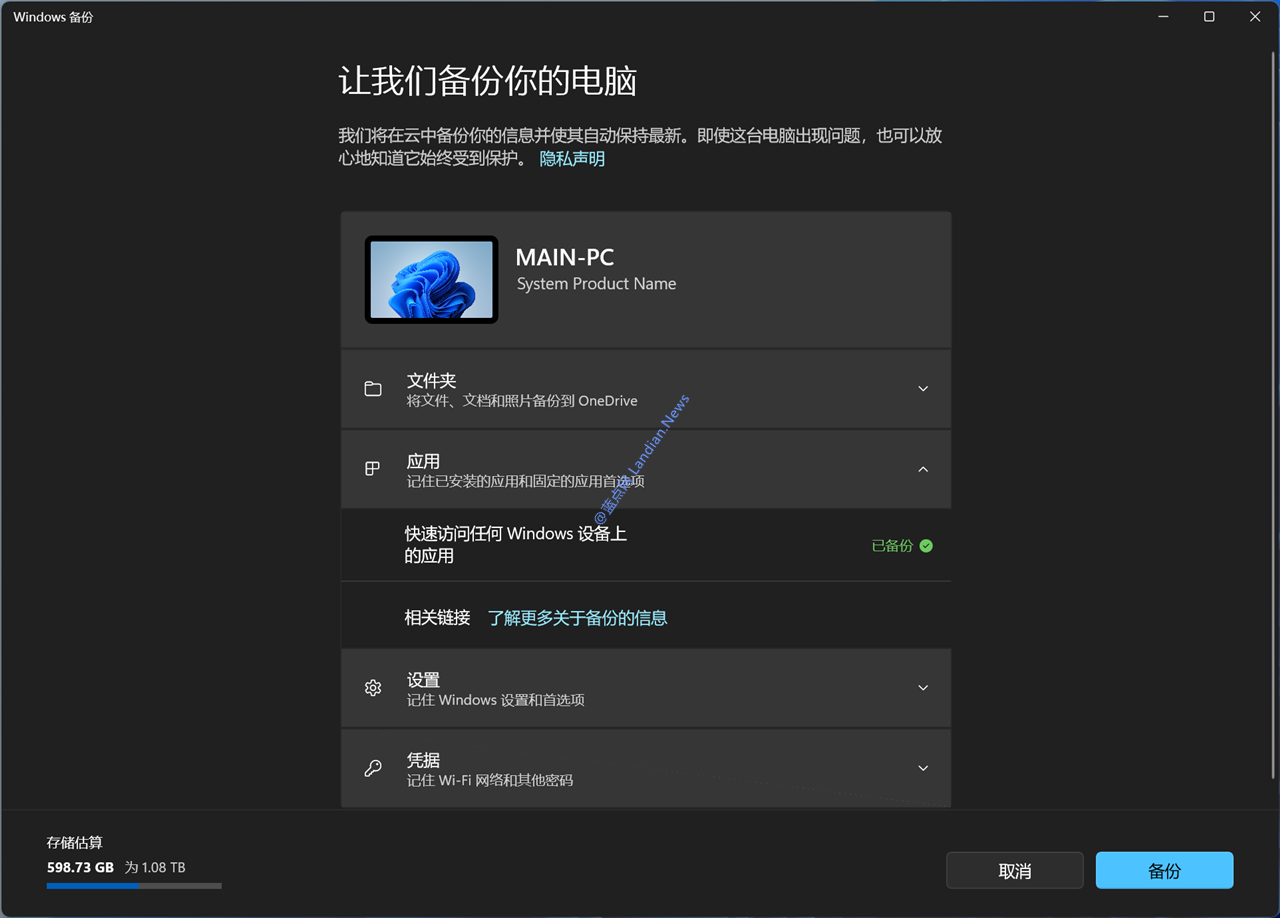Click the apps icon beside 应用
The width and height of the screenshot is (1280, 918).
coord(372,468)
